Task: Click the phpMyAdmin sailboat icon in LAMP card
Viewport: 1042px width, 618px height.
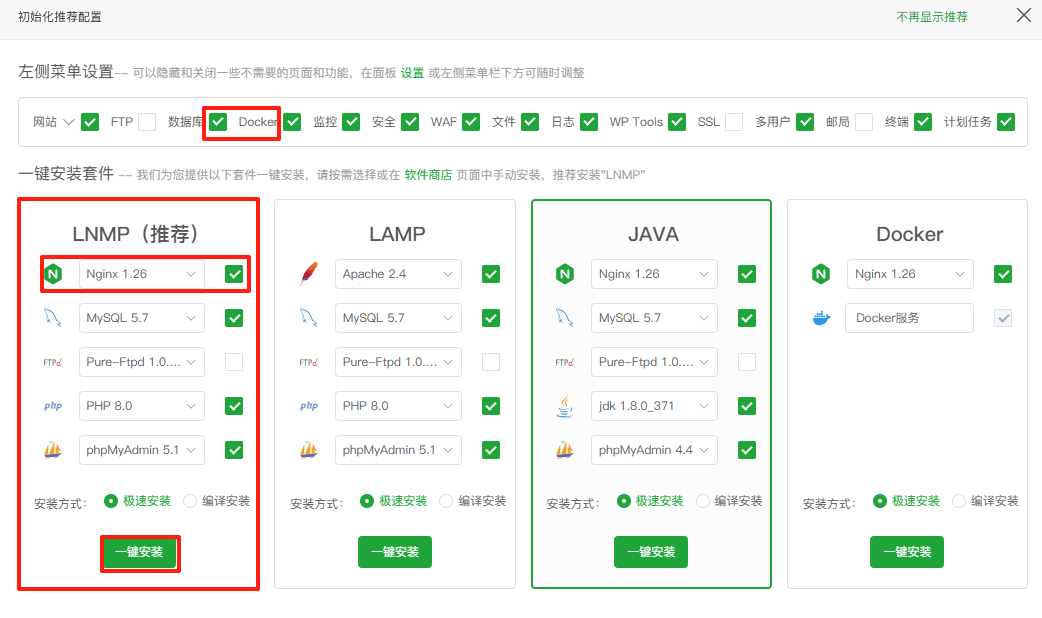Action: tap(309, 450)
